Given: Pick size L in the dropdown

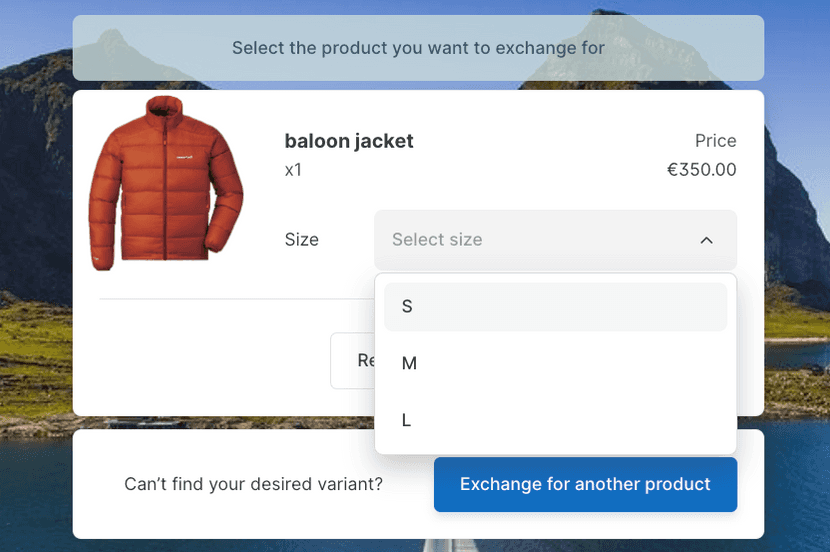Looking at the screenshot, I should tap(555, 421).
